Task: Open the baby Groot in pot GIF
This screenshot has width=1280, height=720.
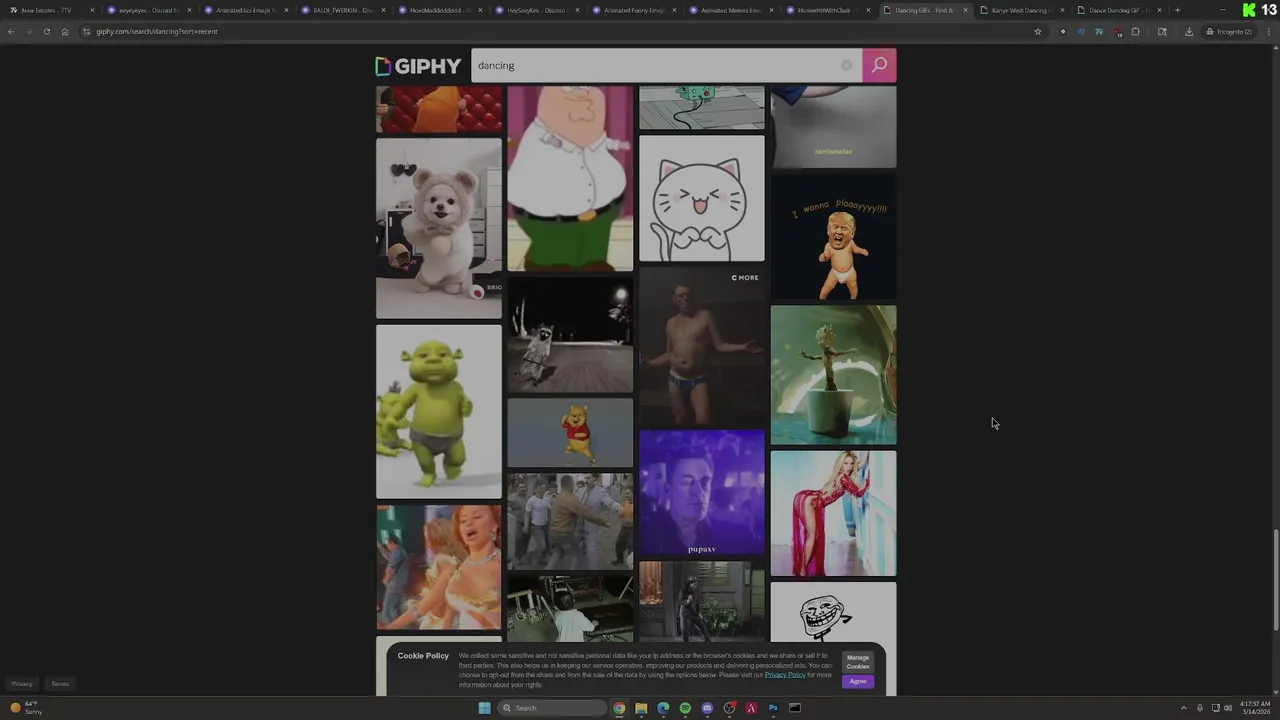Action: 834,375
